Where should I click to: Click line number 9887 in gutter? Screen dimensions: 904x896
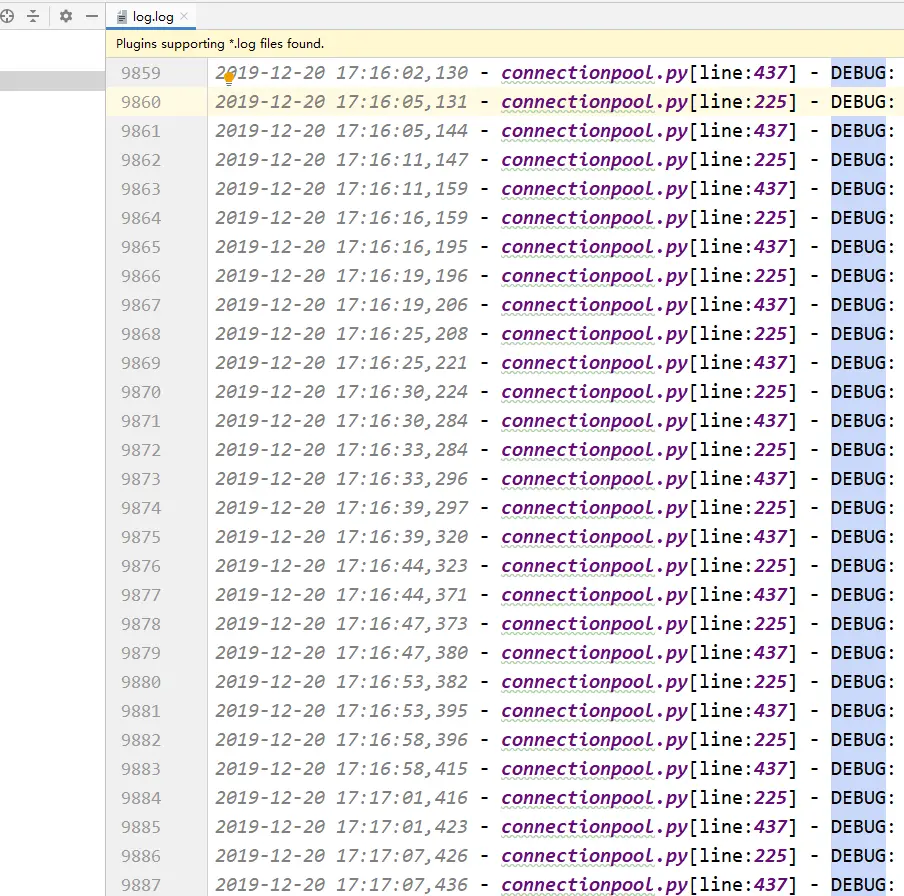[x=141, y=885]
